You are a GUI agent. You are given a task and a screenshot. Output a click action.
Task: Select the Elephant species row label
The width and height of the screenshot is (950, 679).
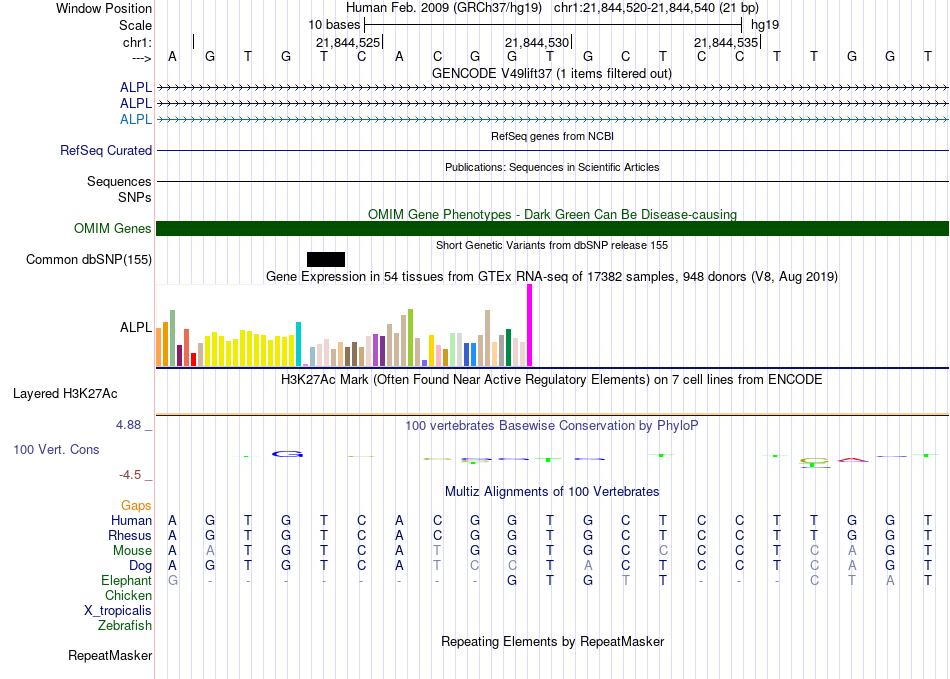point(126,581)
